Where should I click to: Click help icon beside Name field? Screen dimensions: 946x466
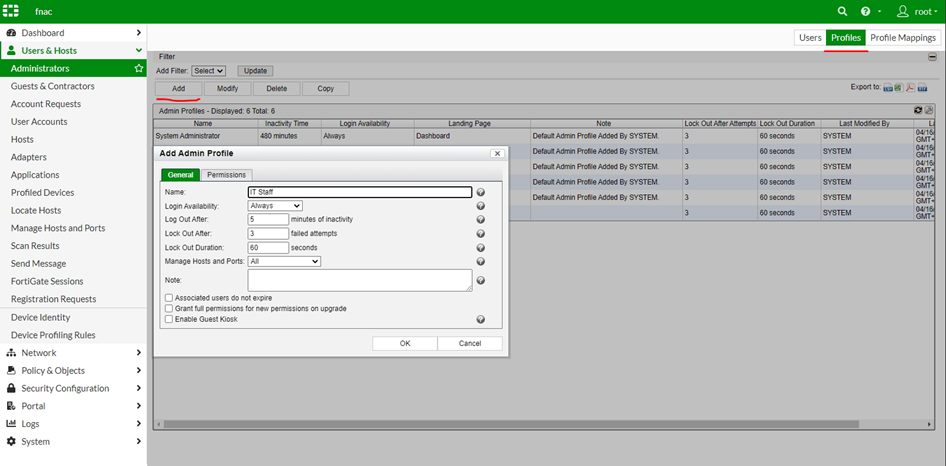pos(481,192)
